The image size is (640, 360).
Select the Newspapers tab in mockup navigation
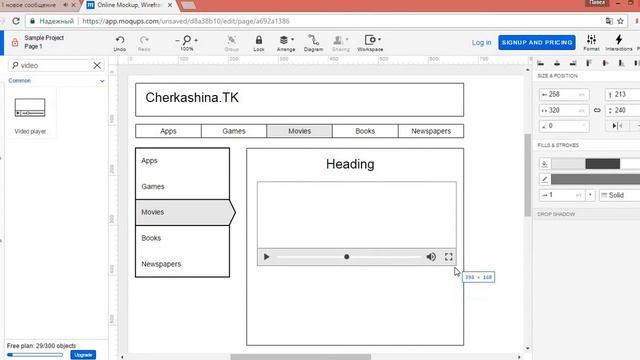pyautogui.click(x=431, y=131)
